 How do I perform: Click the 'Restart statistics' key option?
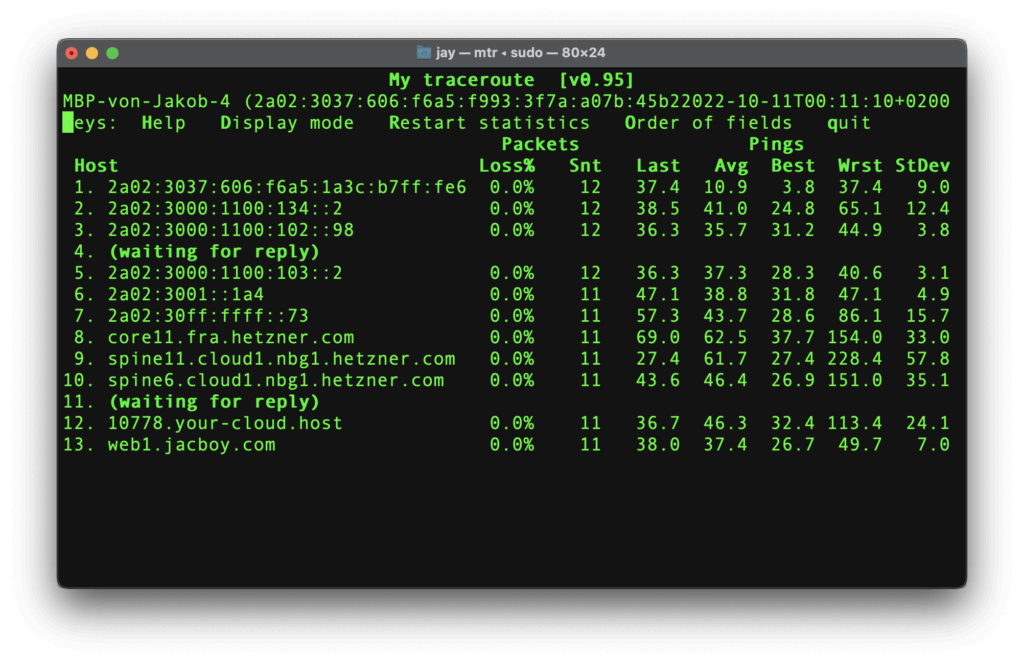[x=489, y=123]
